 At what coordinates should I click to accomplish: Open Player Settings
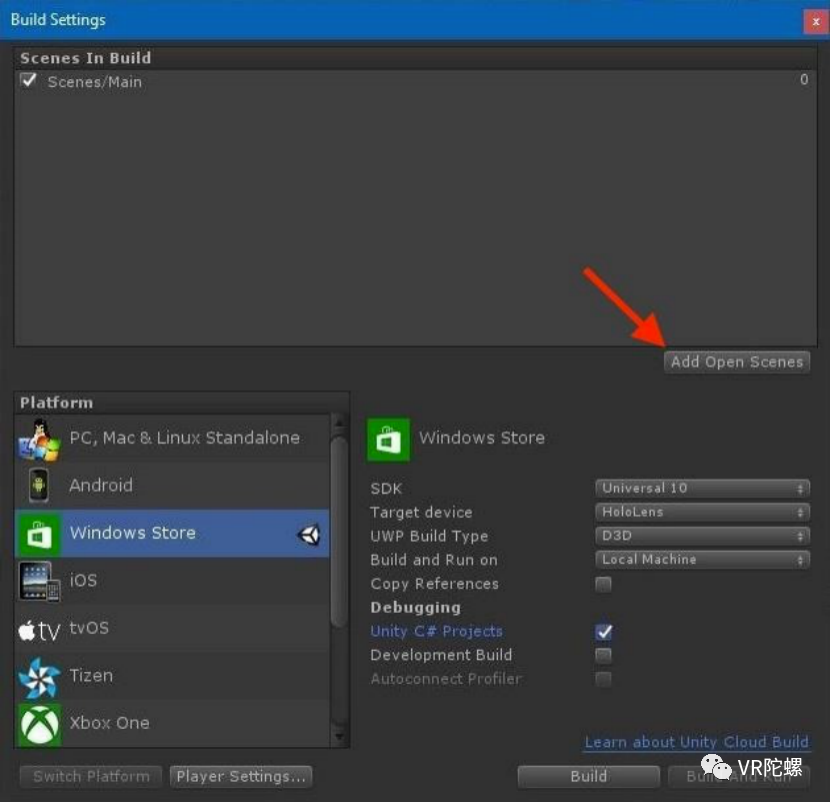pos(241,777)
